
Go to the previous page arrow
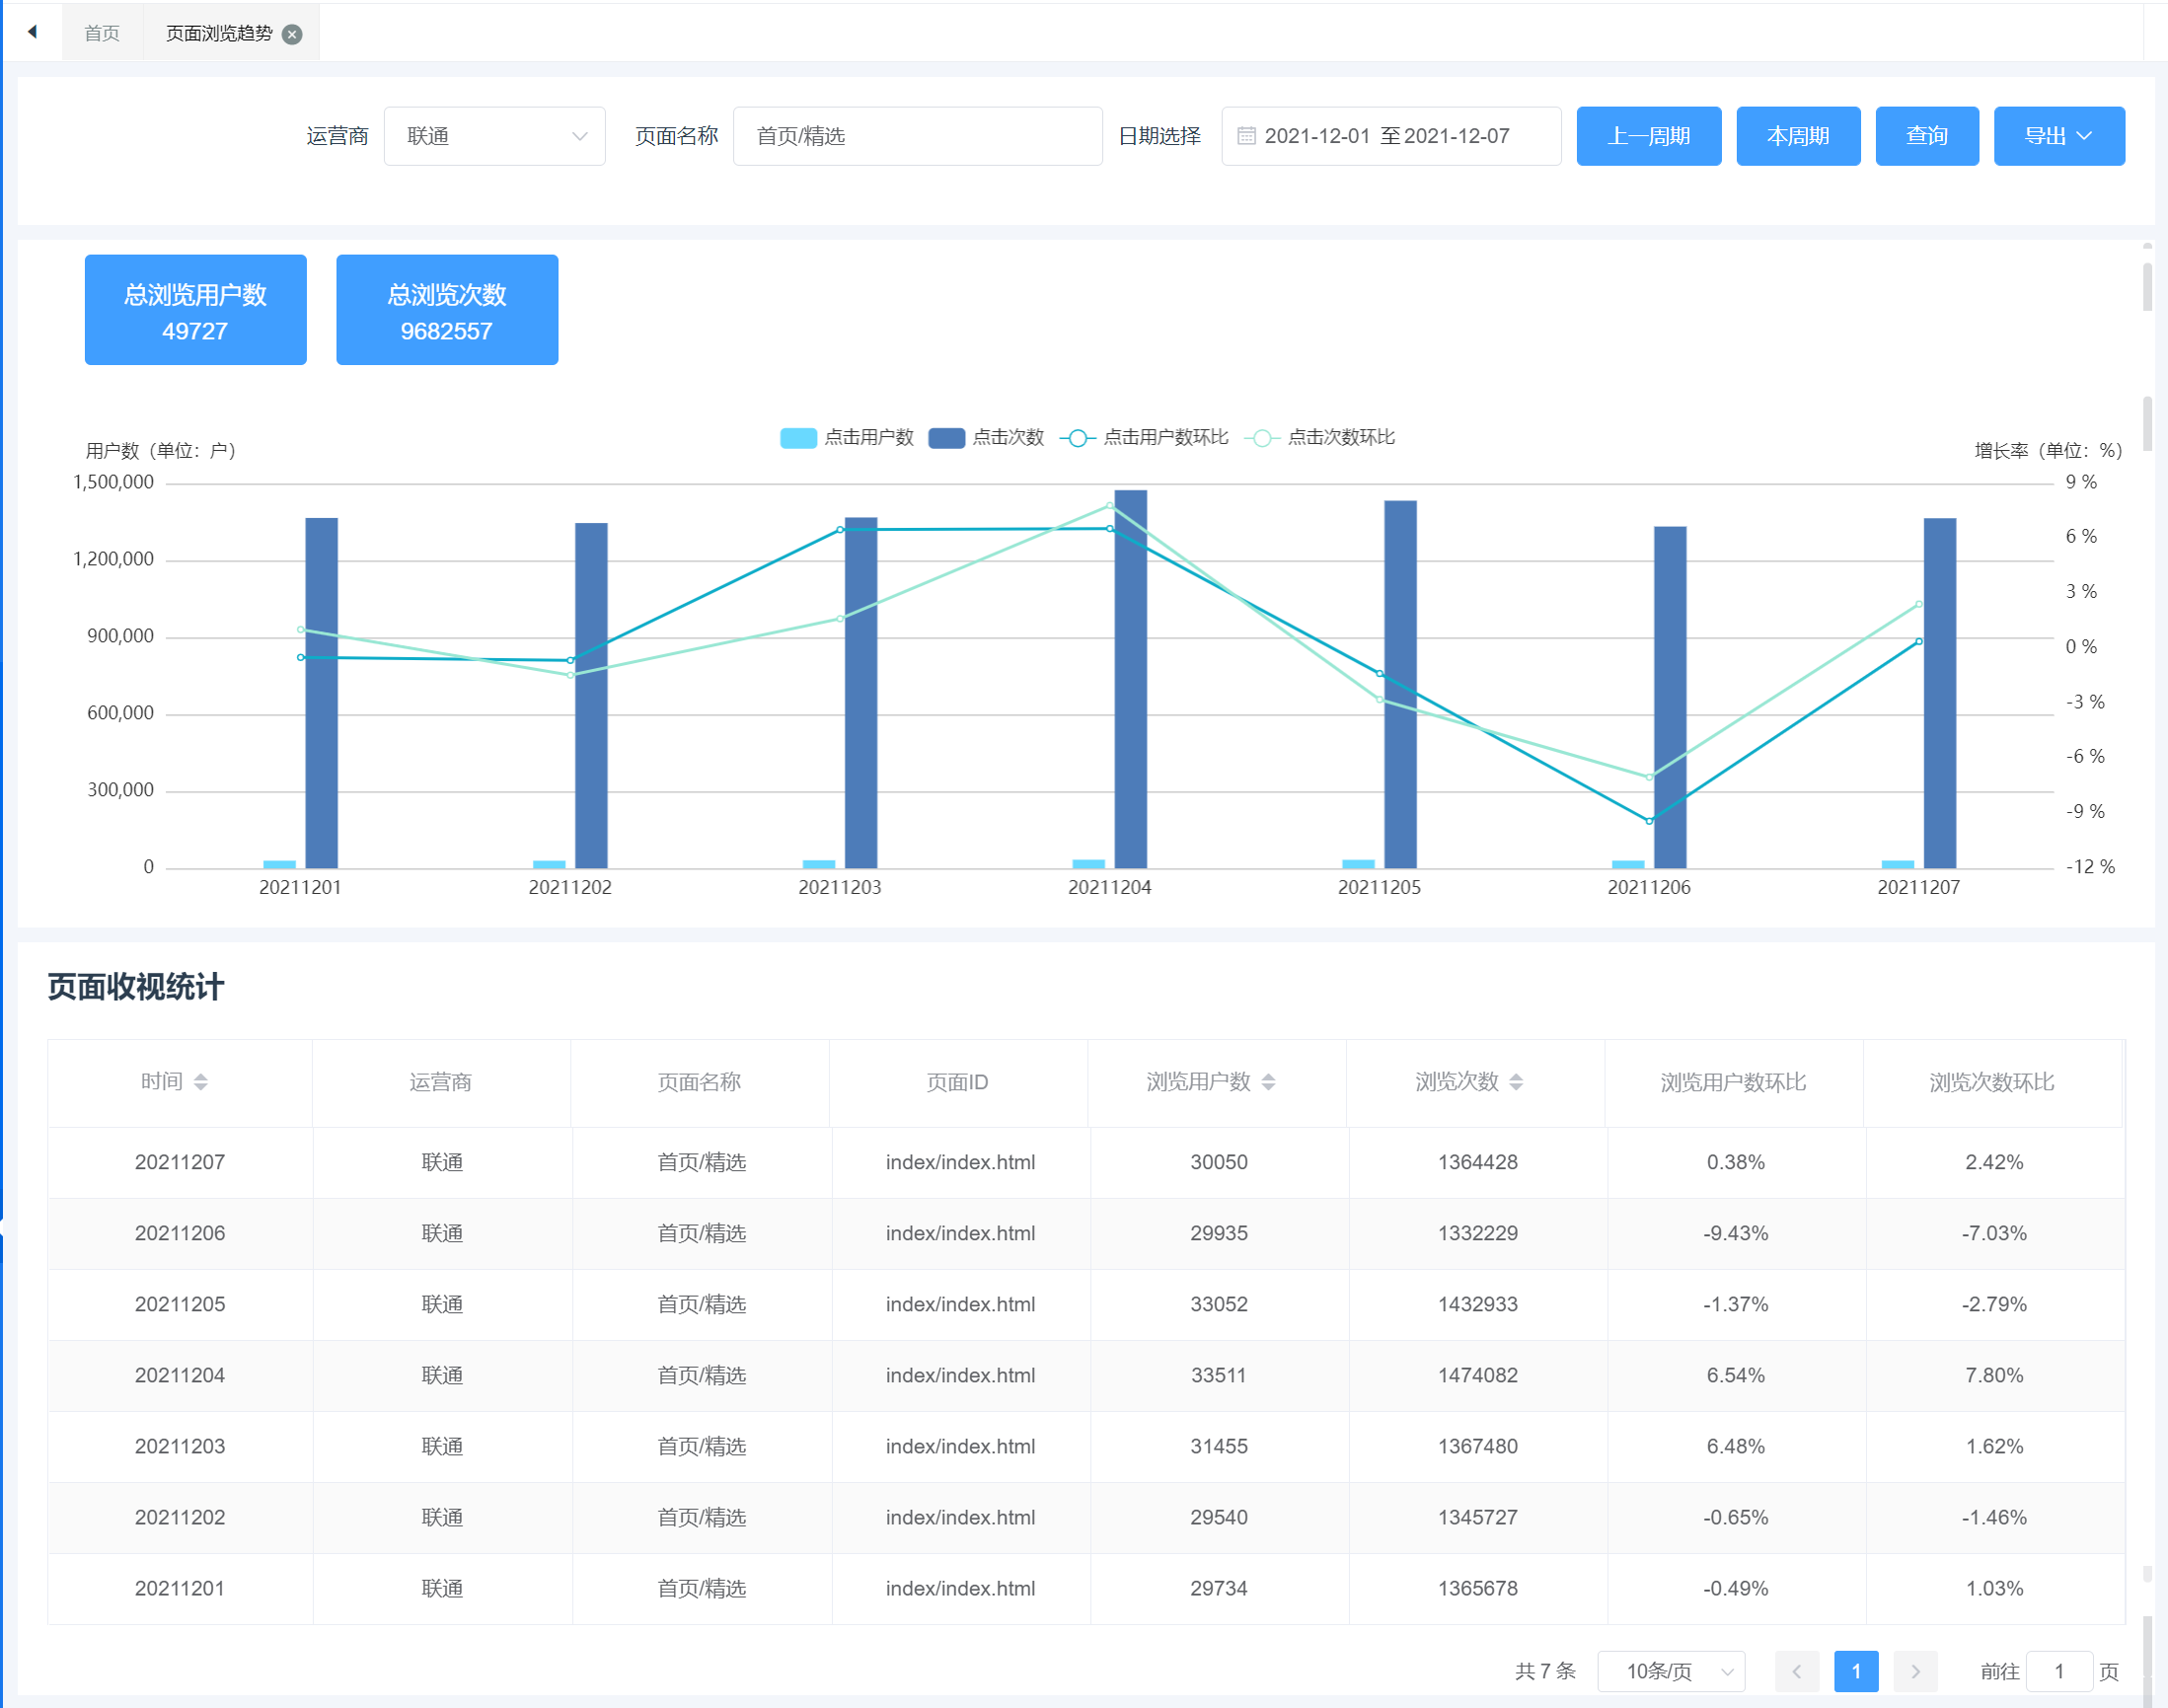(1796, 1671)
